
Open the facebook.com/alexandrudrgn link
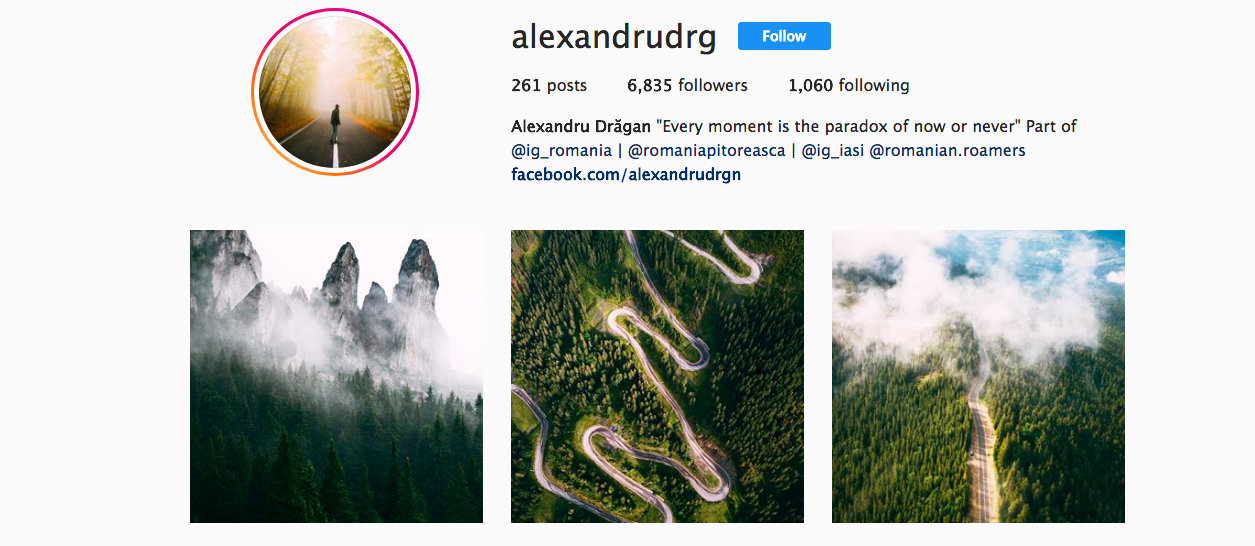tap(626, 175)
